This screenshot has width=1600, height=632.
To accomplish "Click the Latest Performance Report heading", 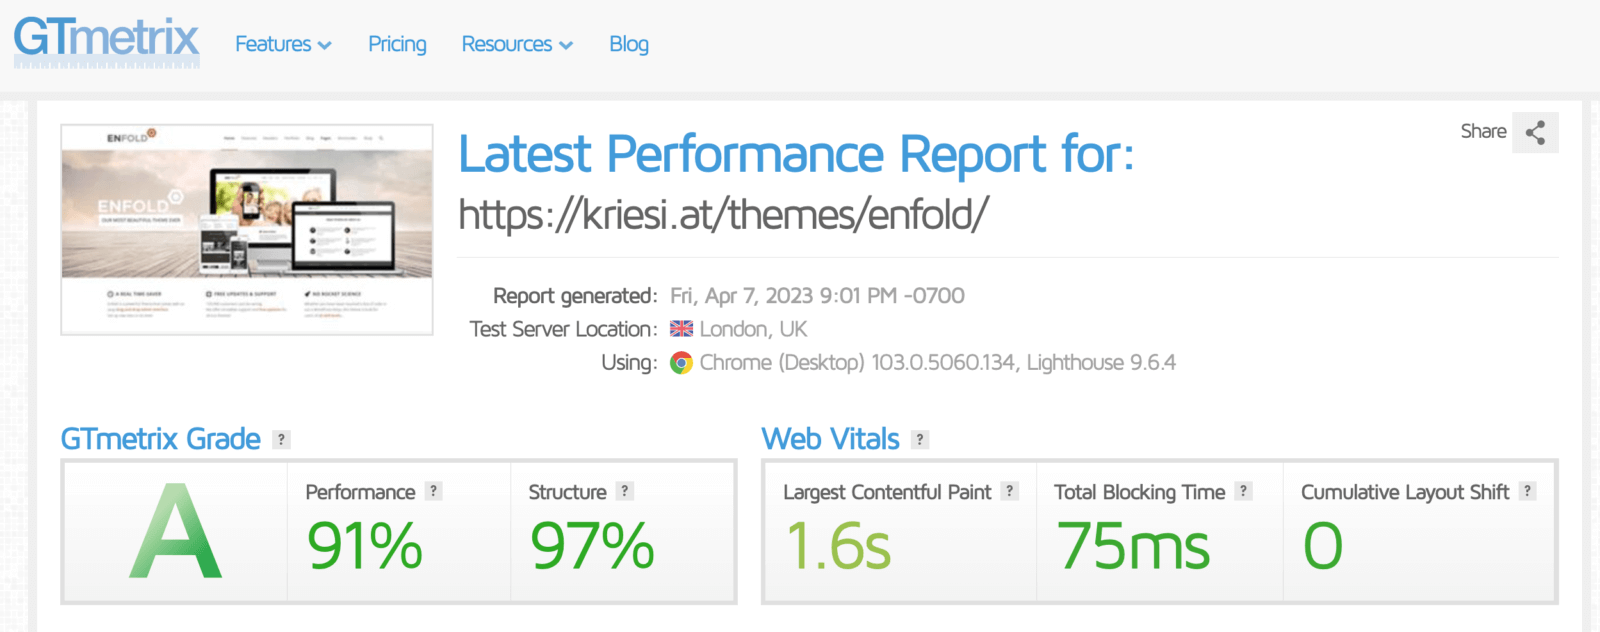I will (x=796, y=155).
